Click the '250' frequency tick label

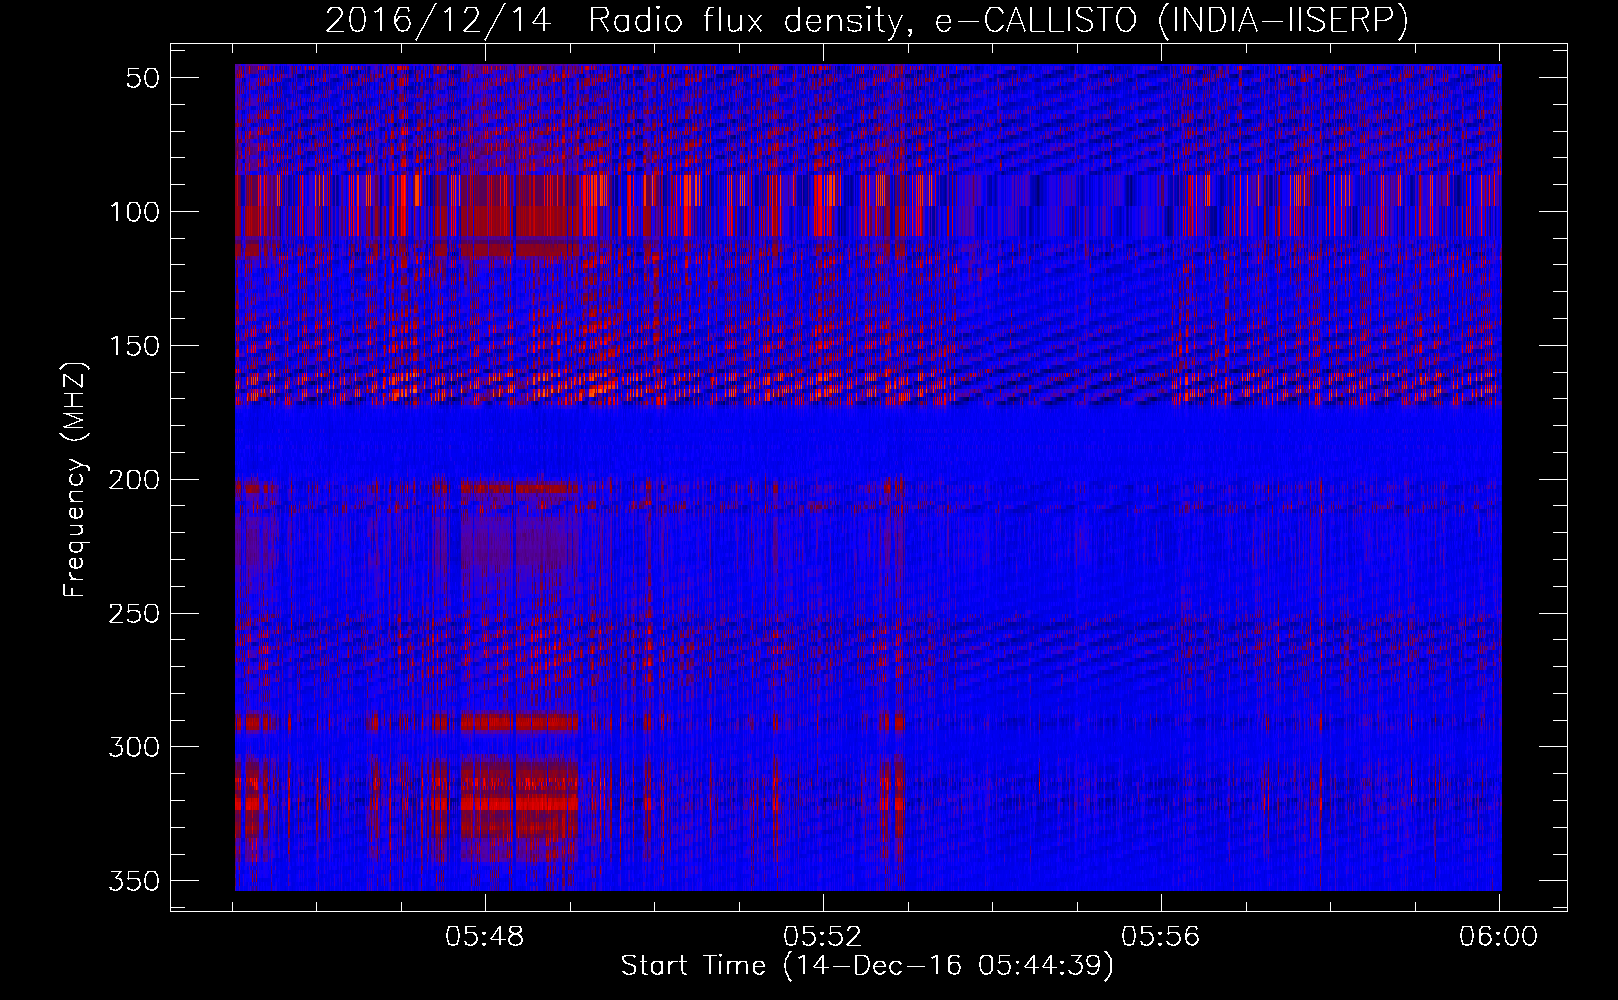135,613
